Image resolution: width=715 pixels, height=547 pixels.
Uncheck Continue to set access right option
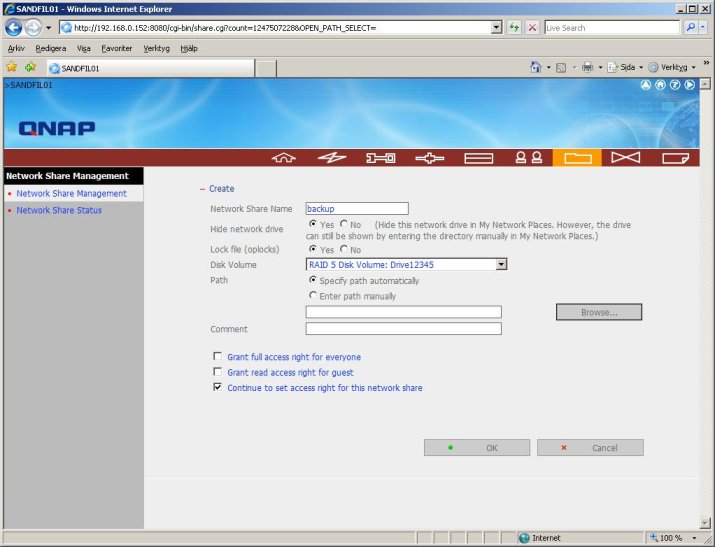pyautogui.click(x=217, y=388)
